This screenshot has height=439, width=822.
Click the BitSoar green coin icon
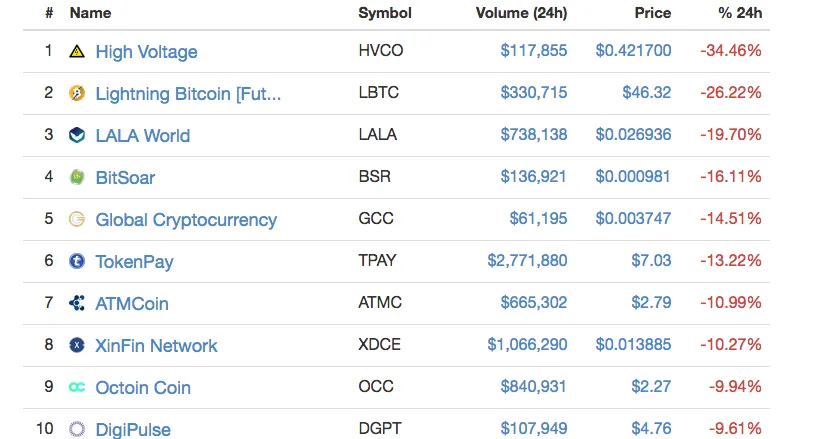point(77,177)
